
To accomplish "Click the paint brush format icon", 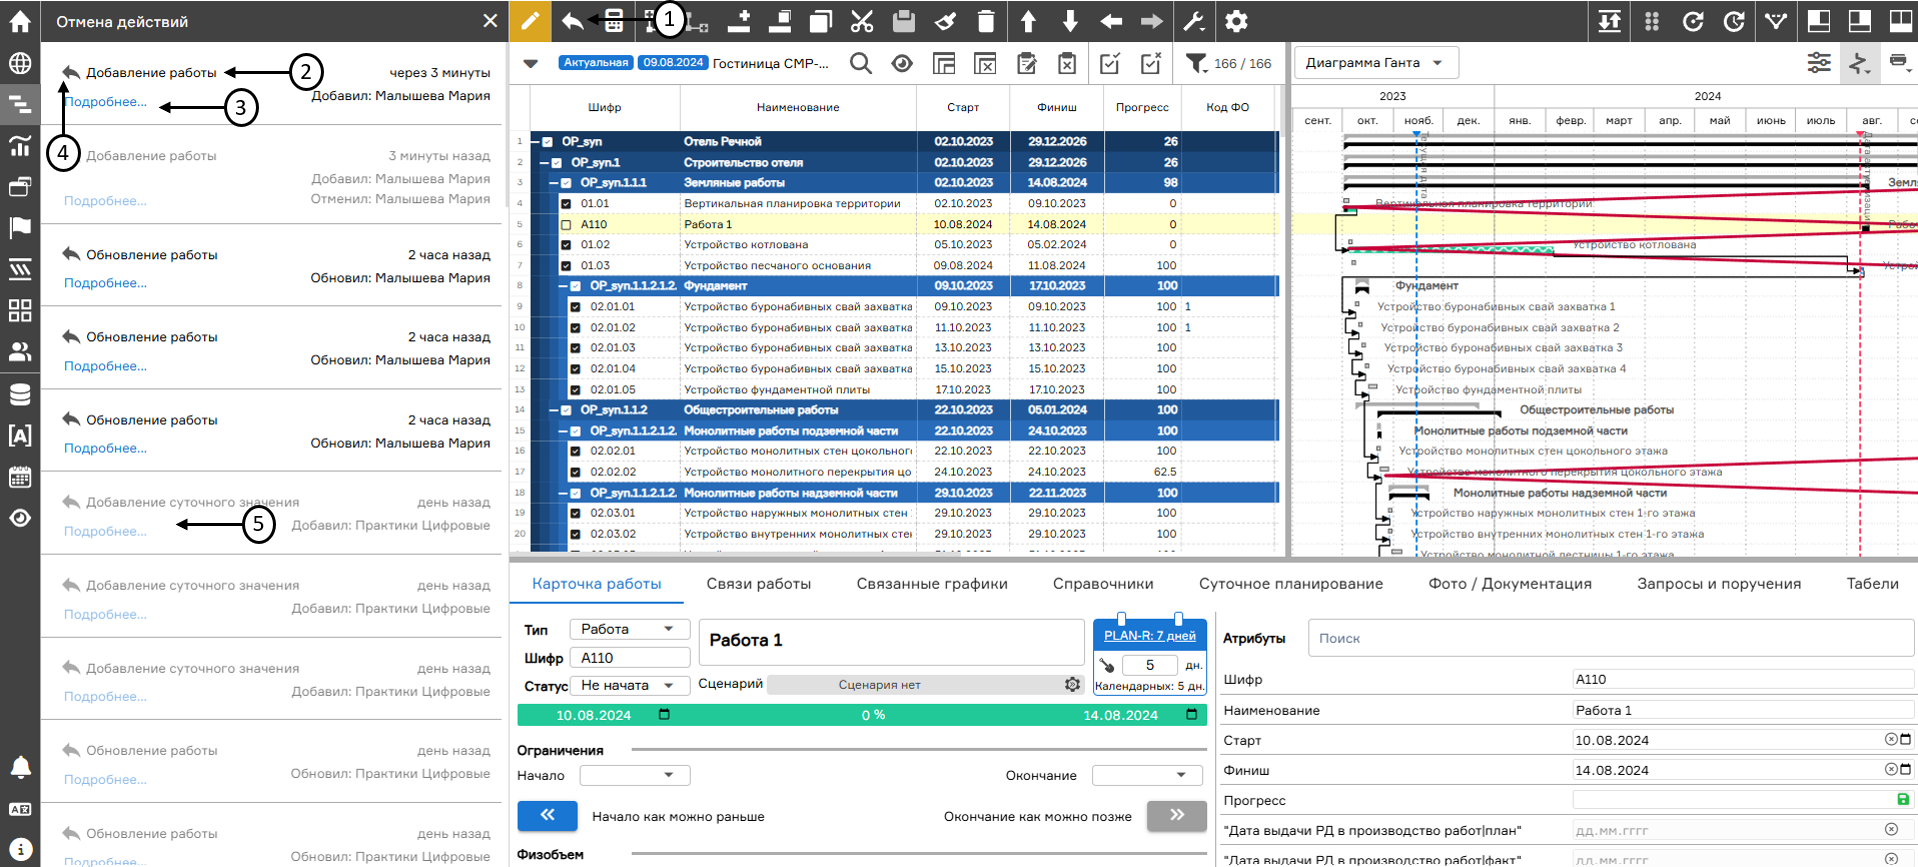I will coord(945,21).
